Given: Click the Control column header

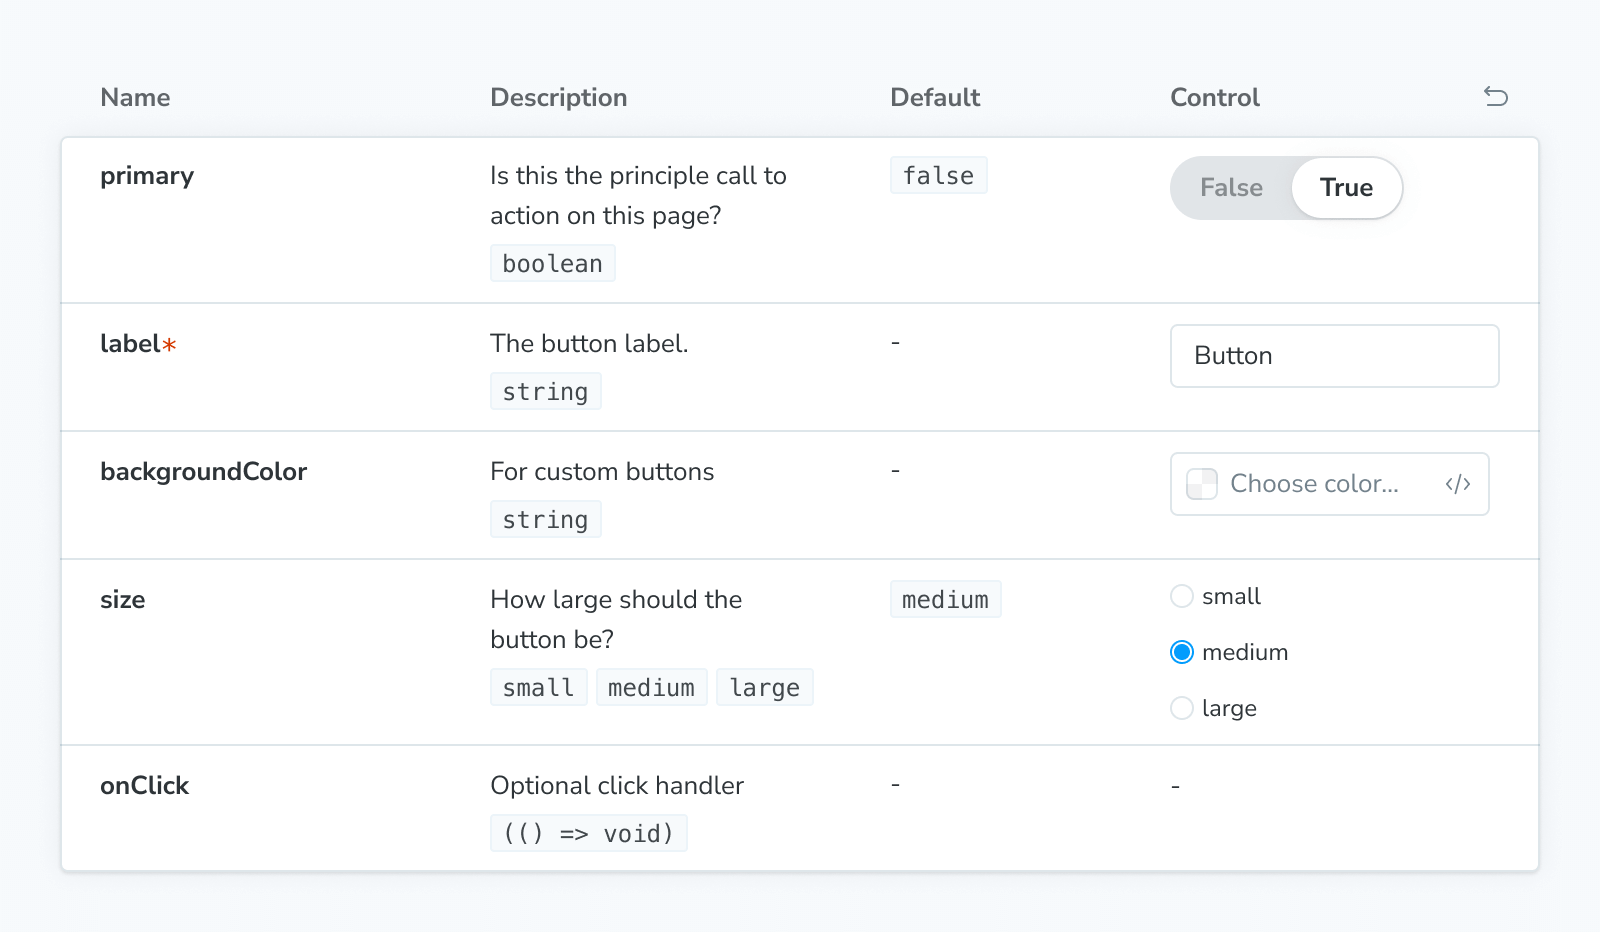Looking at the screenshot, I should pyautogui.click(x=1214, y=97).
